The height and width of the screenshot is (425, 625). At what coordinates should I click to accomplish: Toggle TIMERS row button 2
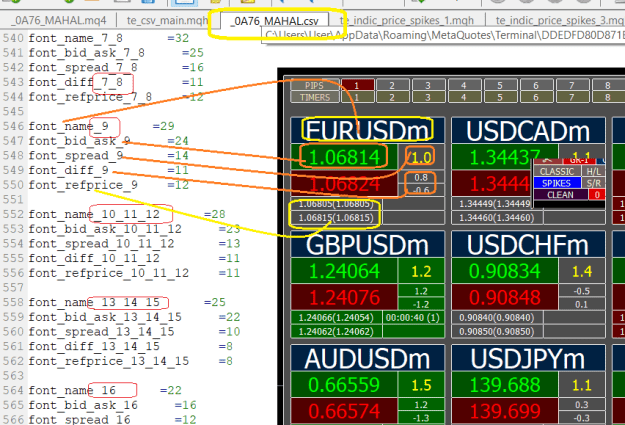[x=392, y=97]
